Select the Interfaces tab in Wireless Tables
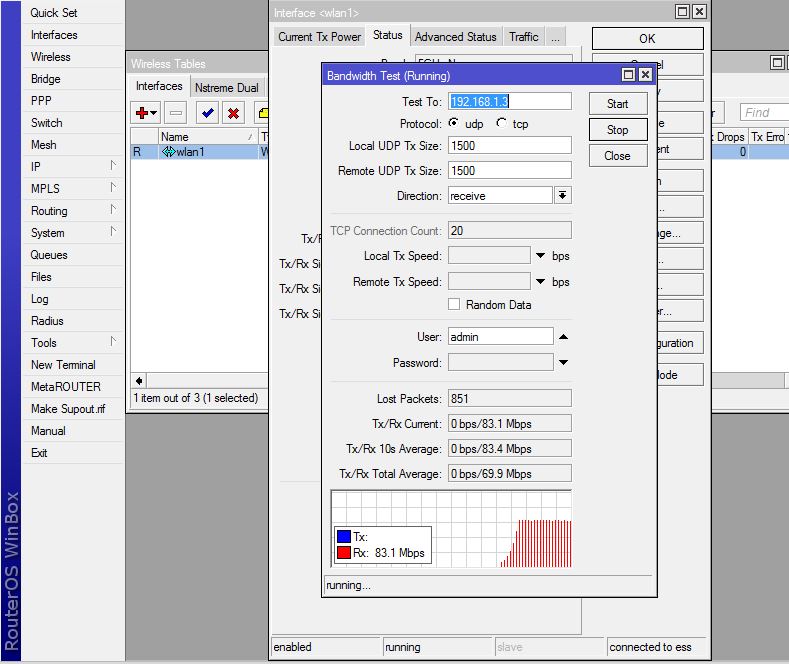The width and height of the screenshot is (789, 664). 159,86
